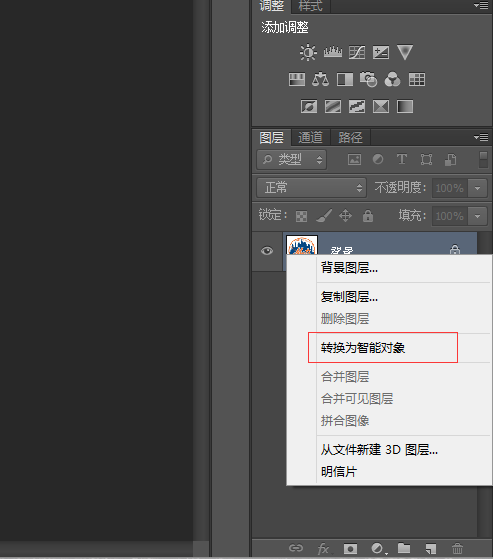The image size is (493, 559).
Task: Add a Gradient Map adjustment
Action: click(405, 106)
